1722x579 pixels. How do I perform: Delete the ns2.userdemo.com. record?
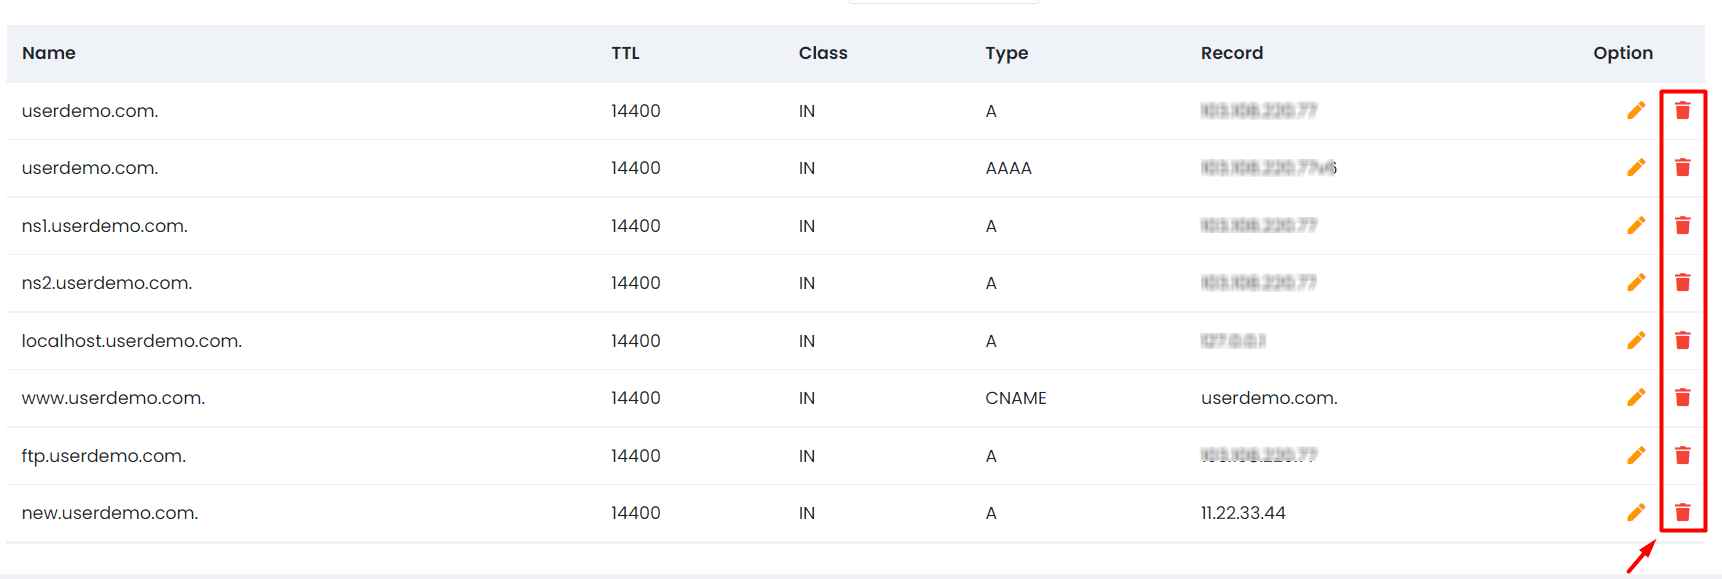[x=1683, y=282]
